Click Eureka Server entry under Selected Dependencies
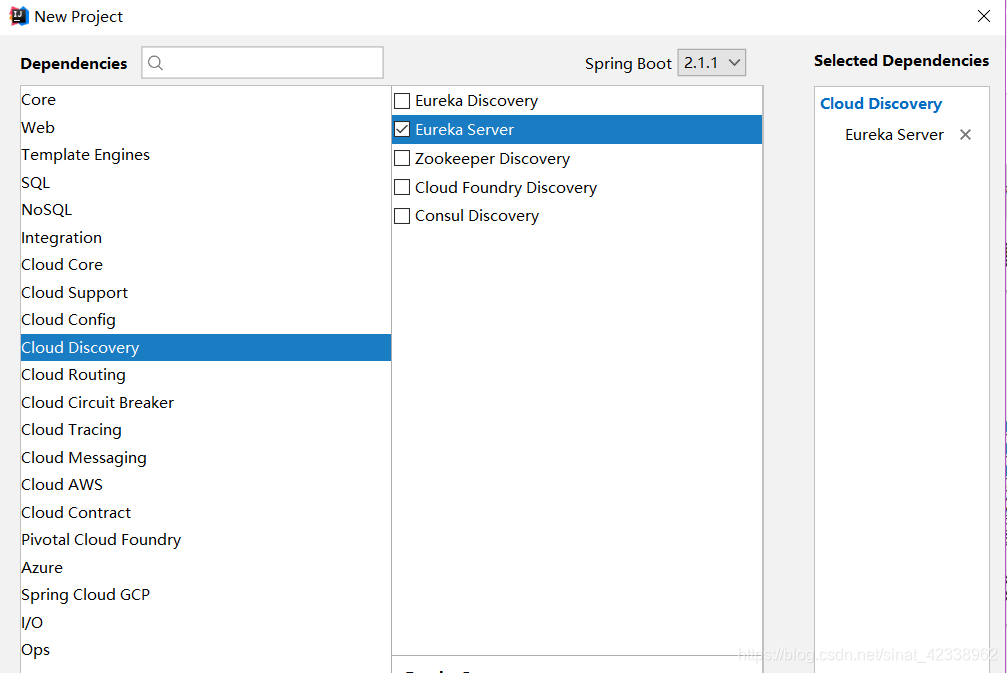 click(x=894, y=135)
